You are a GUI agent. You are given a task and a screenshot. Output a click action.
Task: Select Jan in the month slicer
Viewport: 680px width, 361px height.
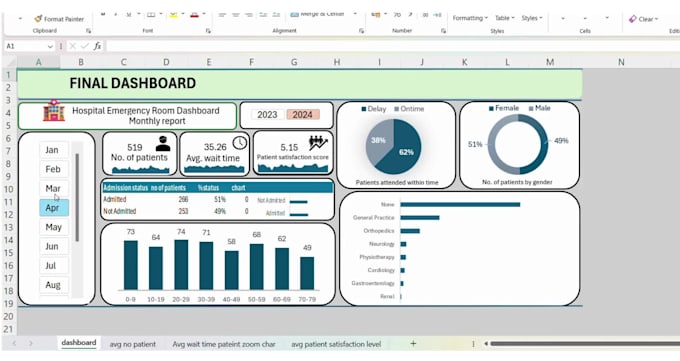coord(54,150)
